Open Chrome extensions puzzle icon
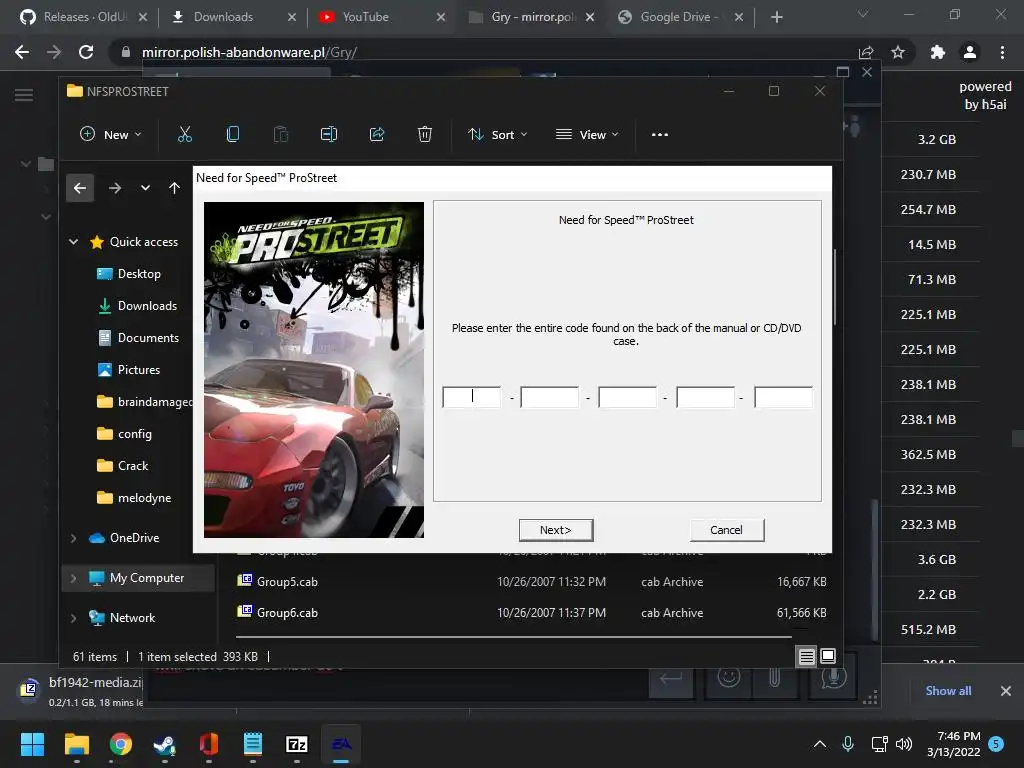The width and height of the screenshot is (1024, 768). click(938, 52)
